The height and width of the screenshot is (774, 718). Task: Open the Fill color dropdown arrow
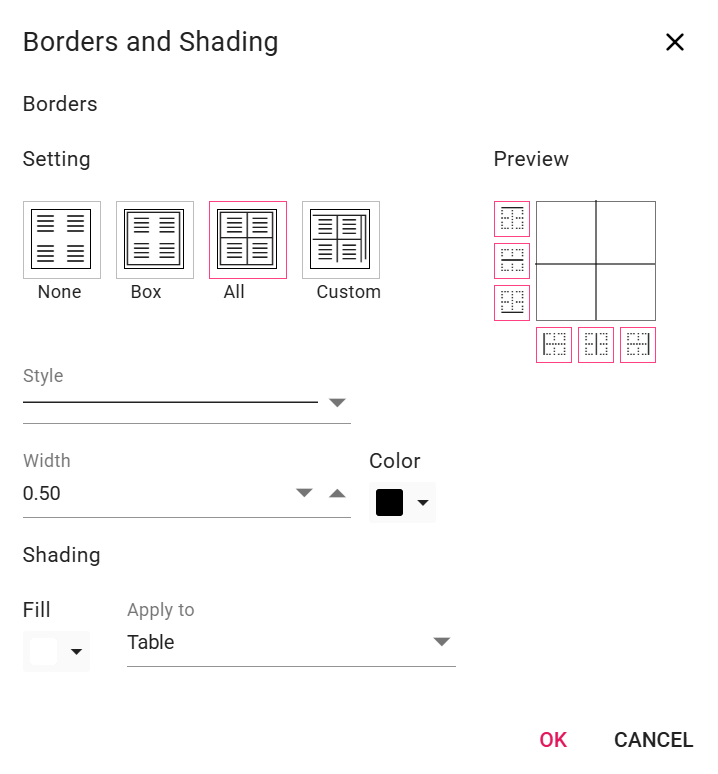[76, 652]
